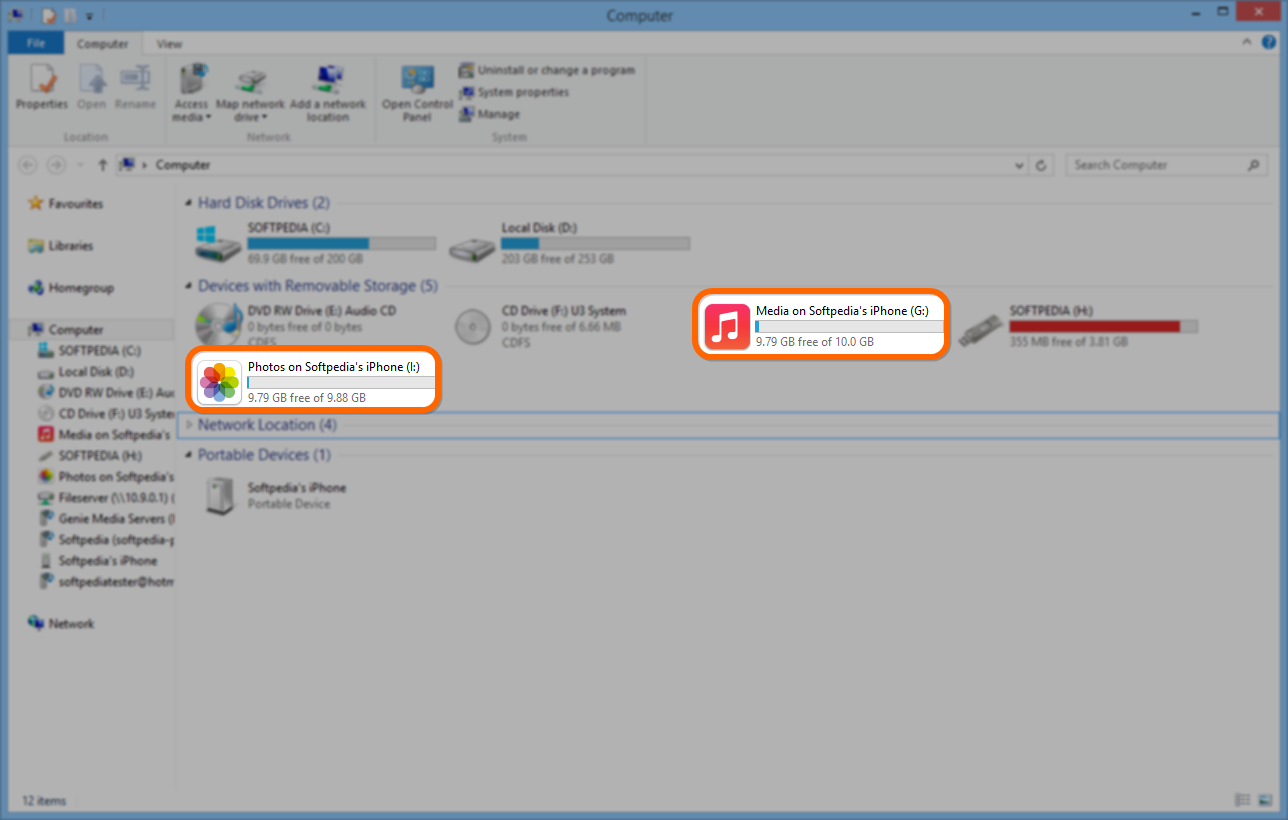Open the Photos on Softpedia's iPhone (I:) icon
1288x820 pixels.
point(219,383)
